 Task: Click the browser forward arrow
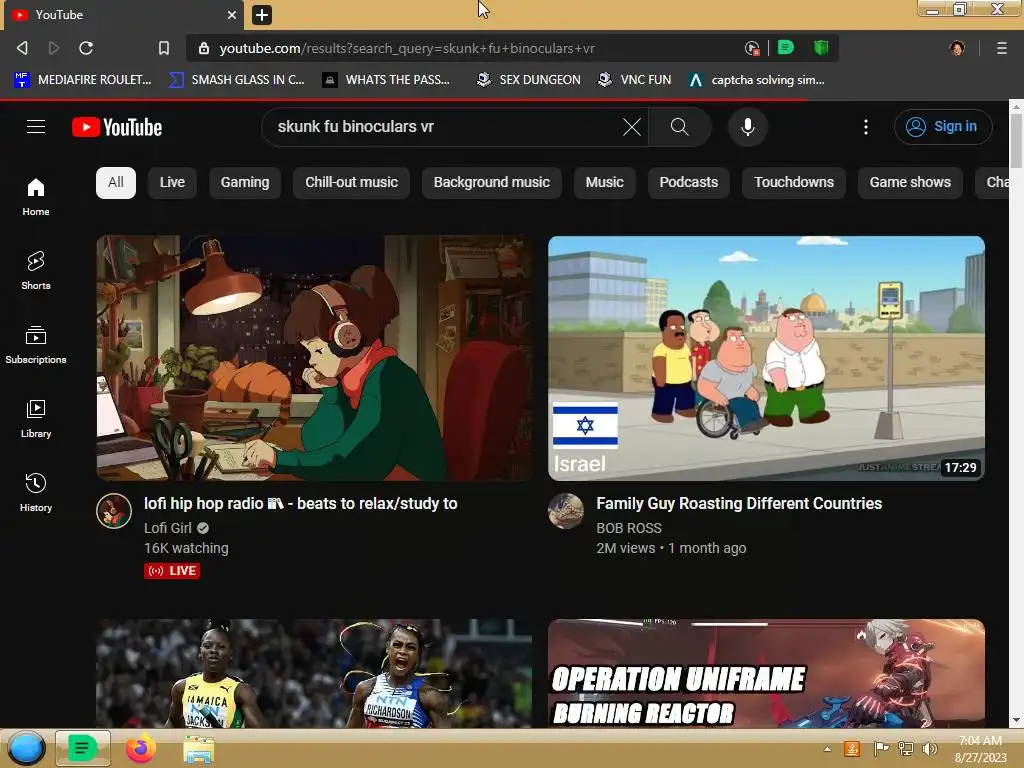click(x=54, y=48)
